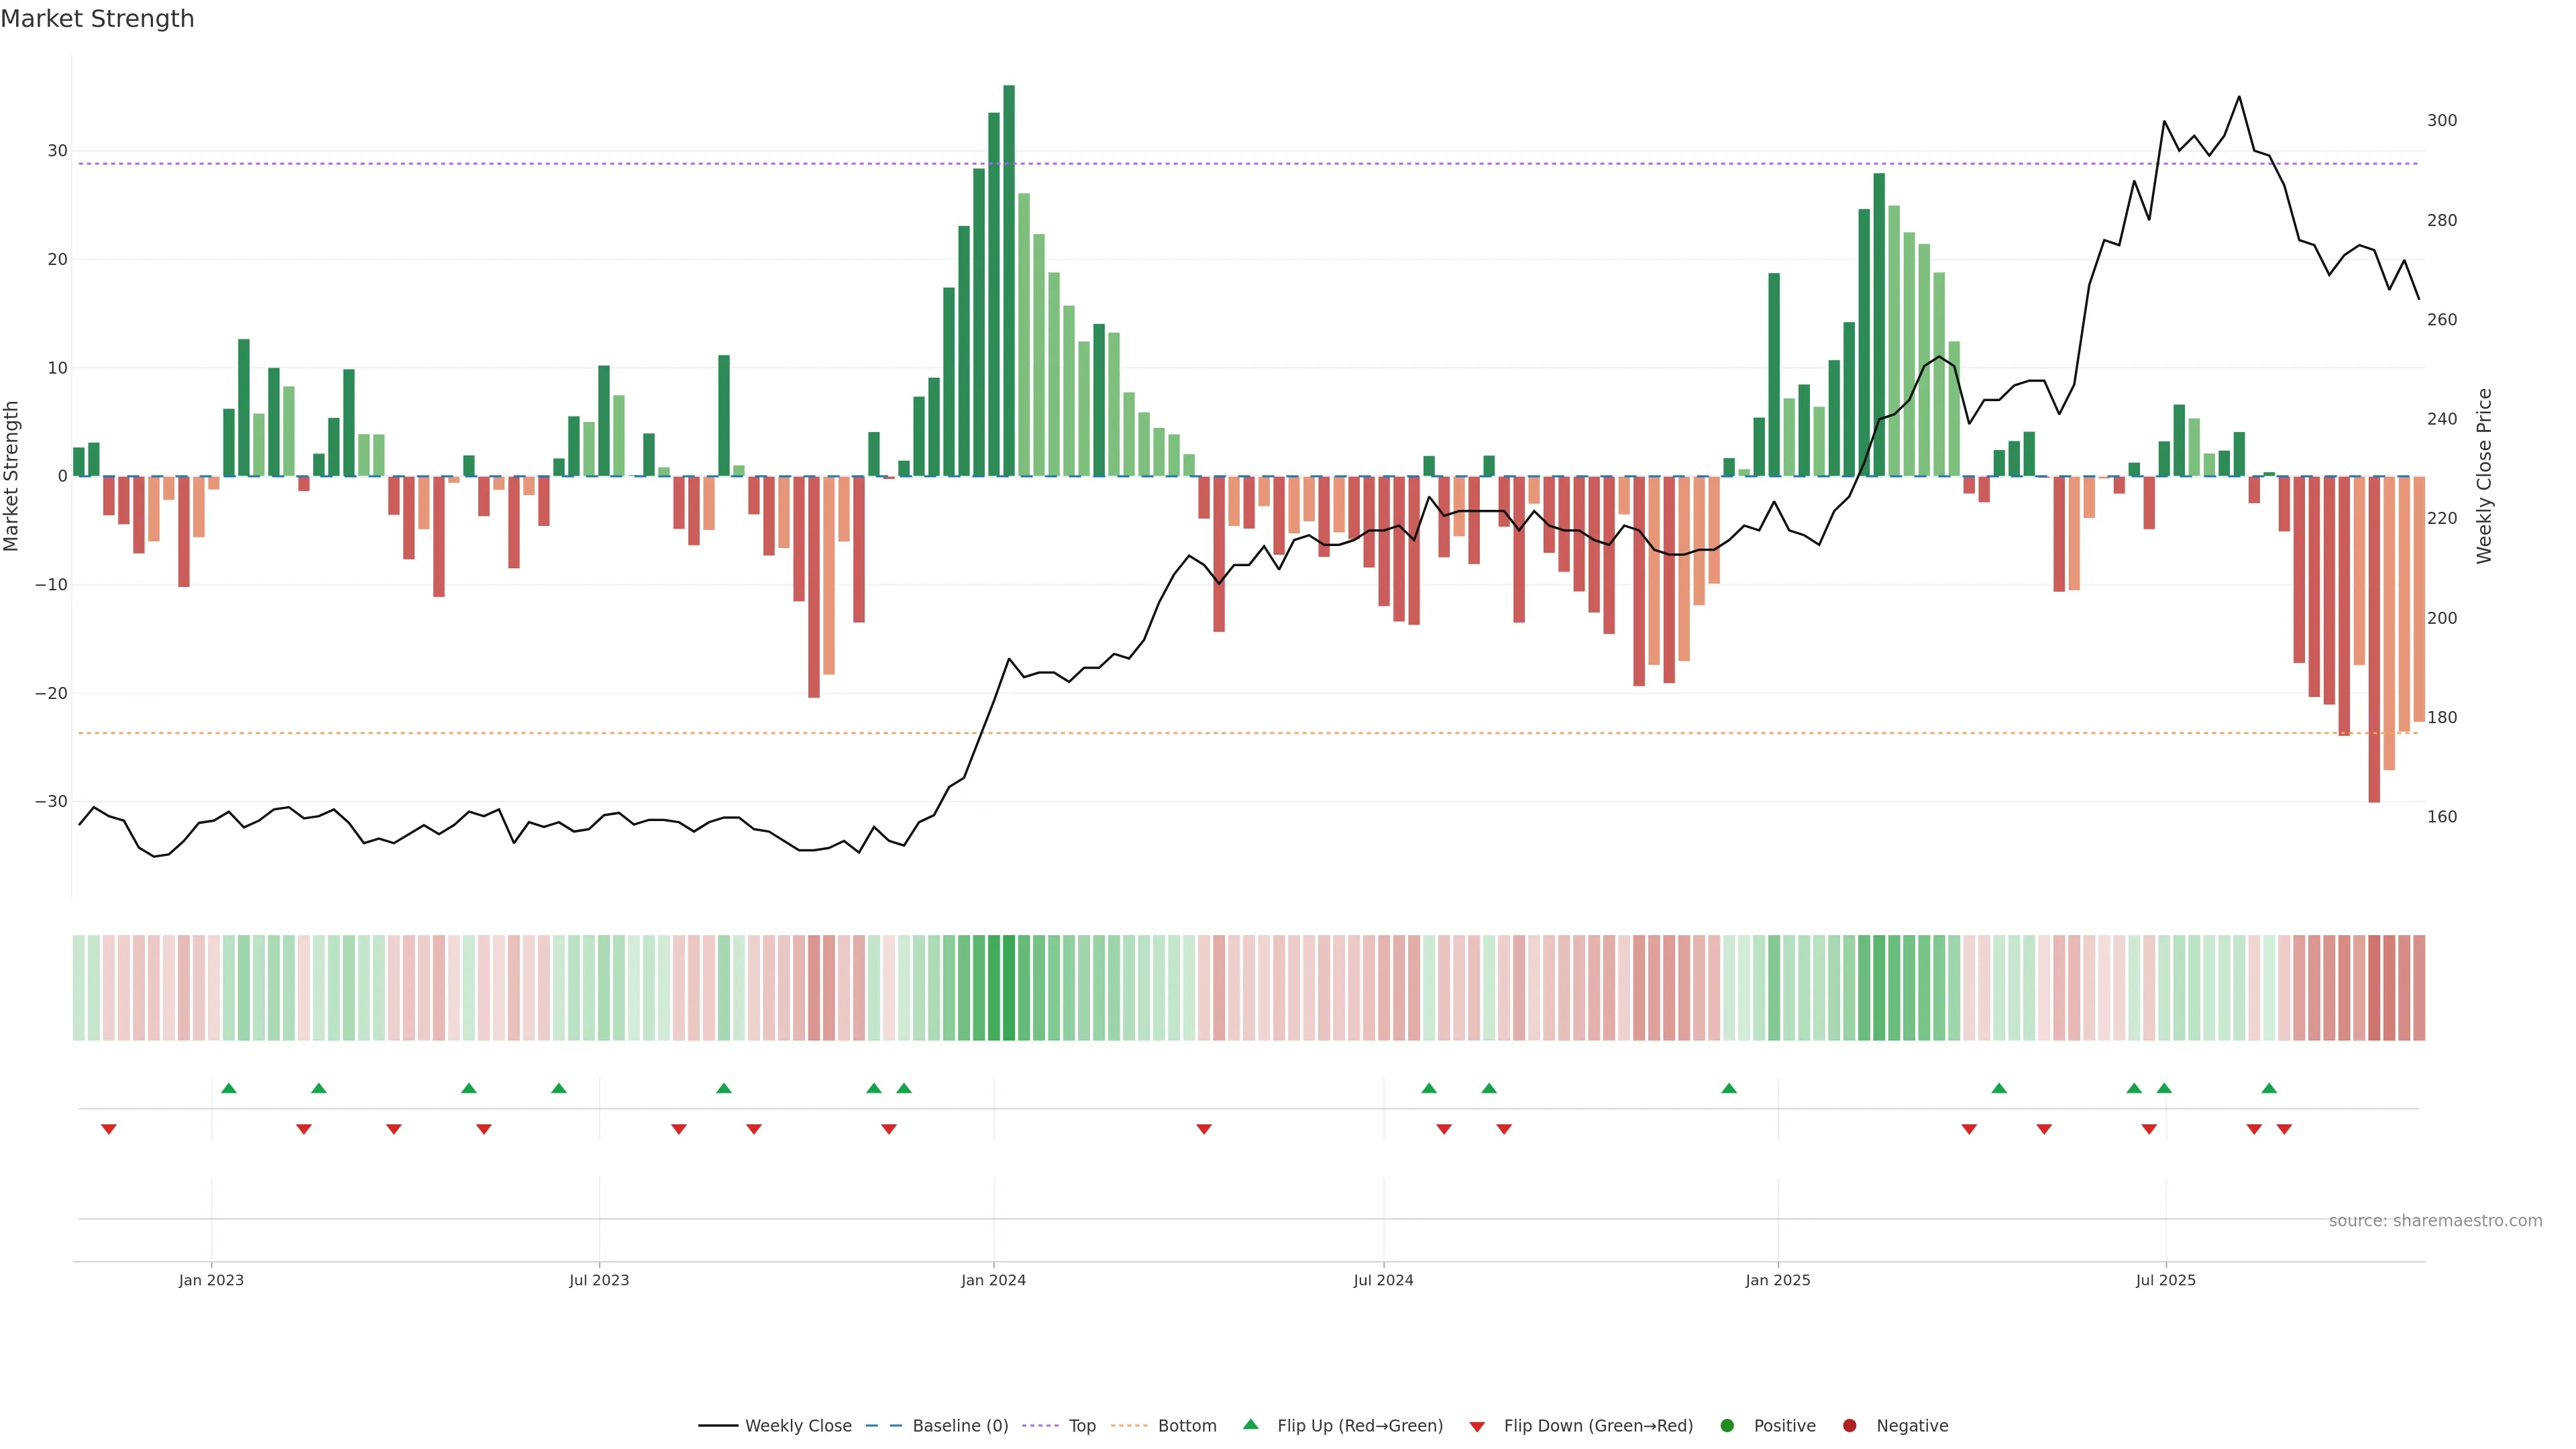Click the Weekly Close Price axis title
The width and height of the screenshot is (2576, 1449).
tap(2485, 476)
